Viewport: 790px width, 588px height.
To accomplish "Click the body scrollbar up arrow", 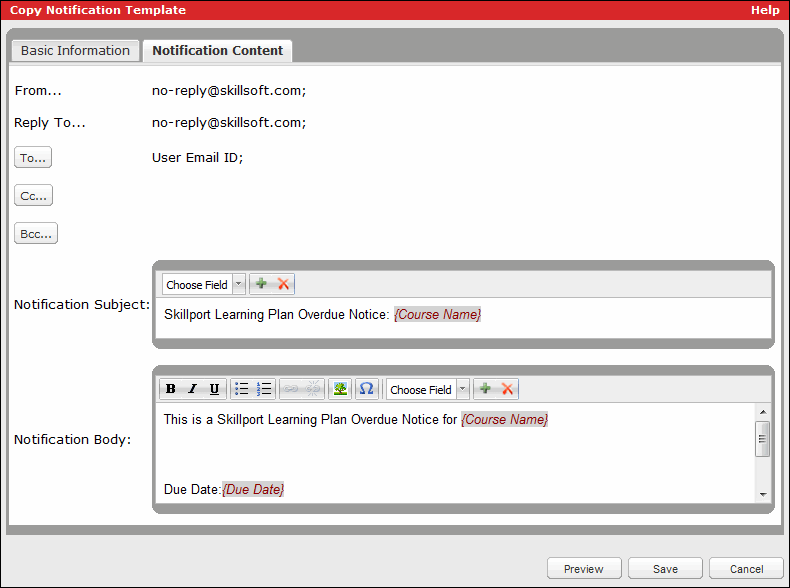I will coord(763,412).
